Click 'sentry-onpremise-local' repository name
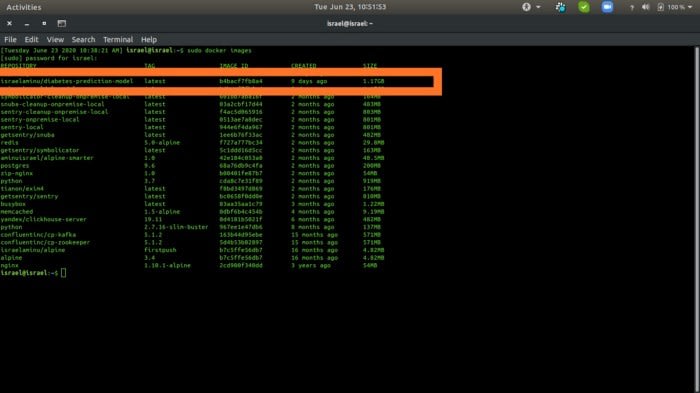Image resolution: width=700 pixels, height=393 pixels. [40, 119]
